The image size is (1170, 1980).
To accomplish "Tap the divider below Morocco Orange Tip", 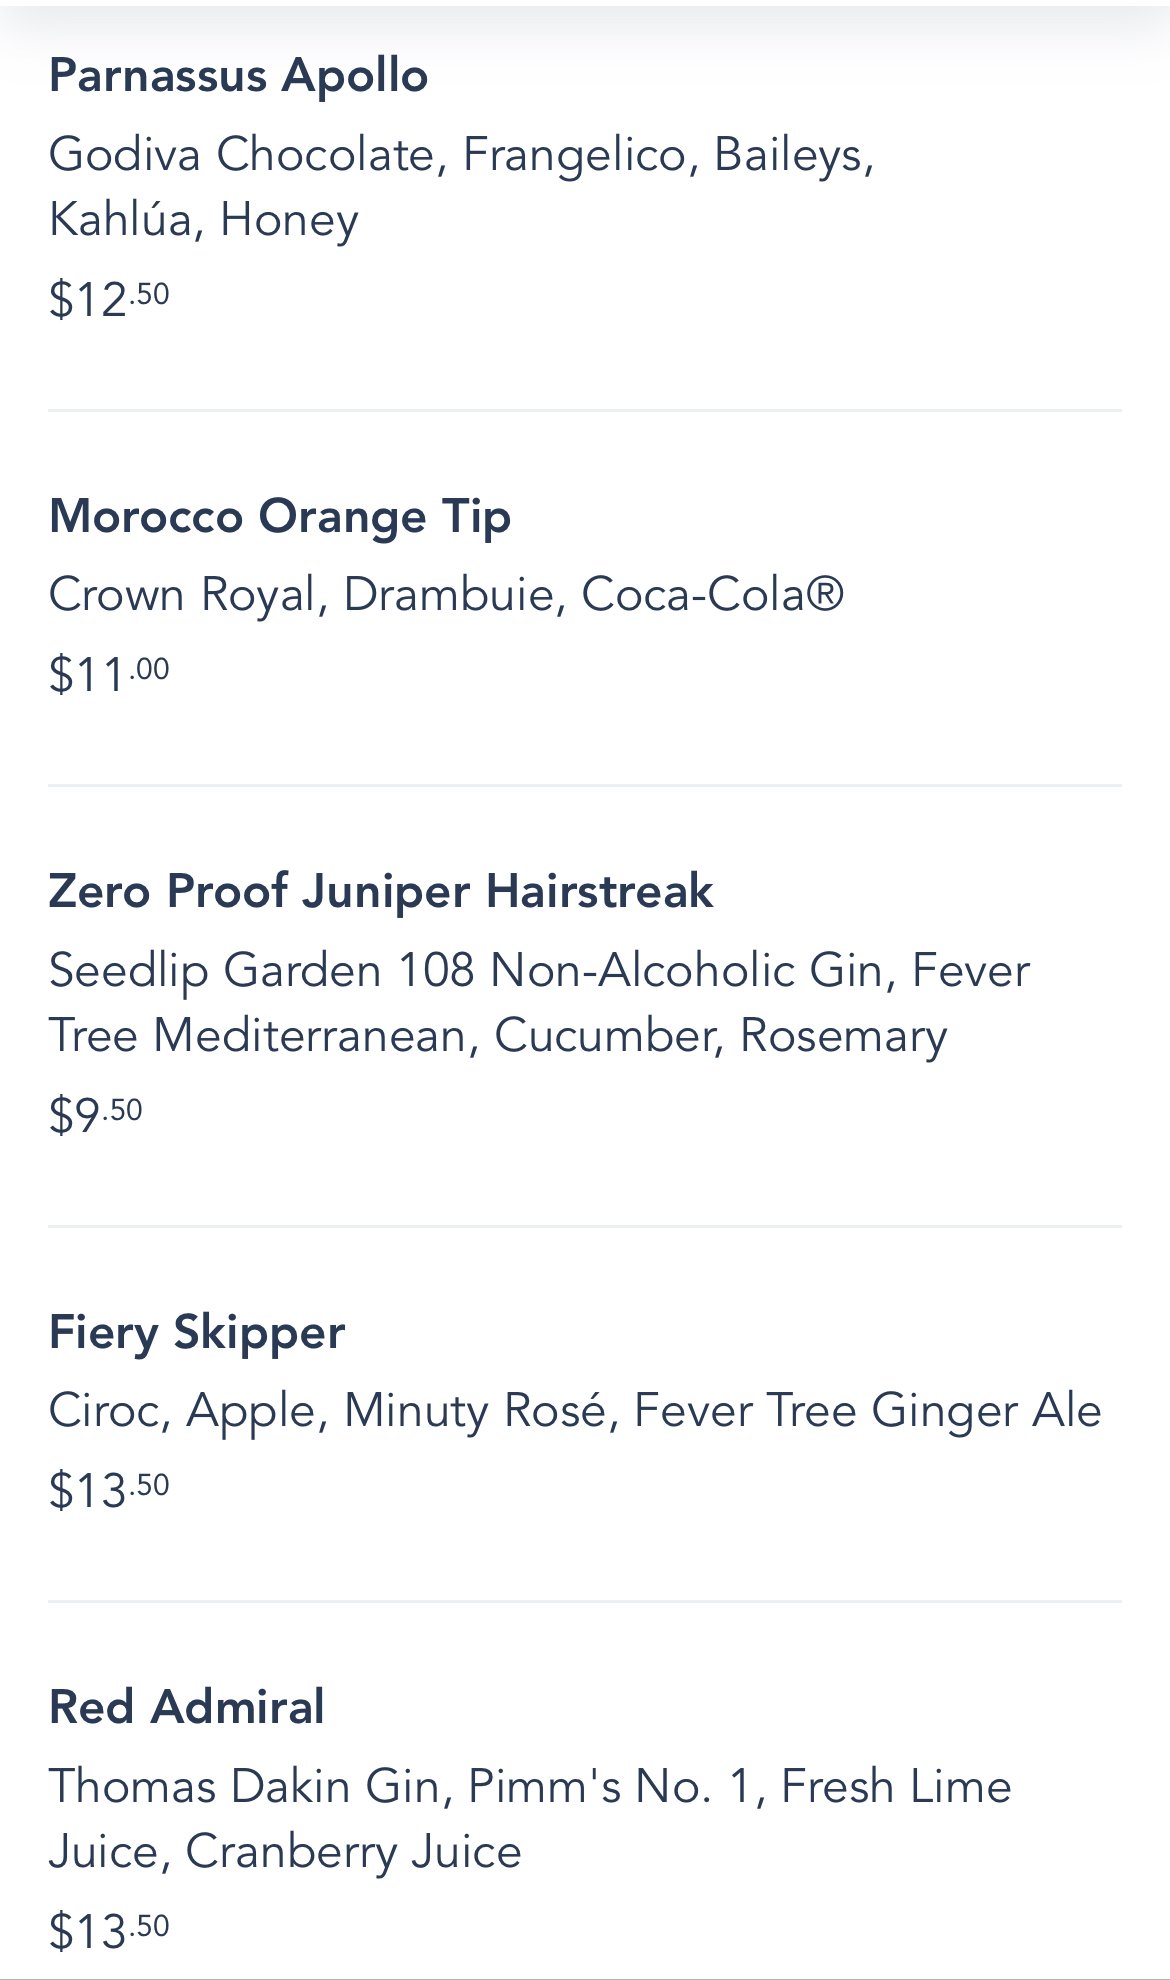I will 585,786.
